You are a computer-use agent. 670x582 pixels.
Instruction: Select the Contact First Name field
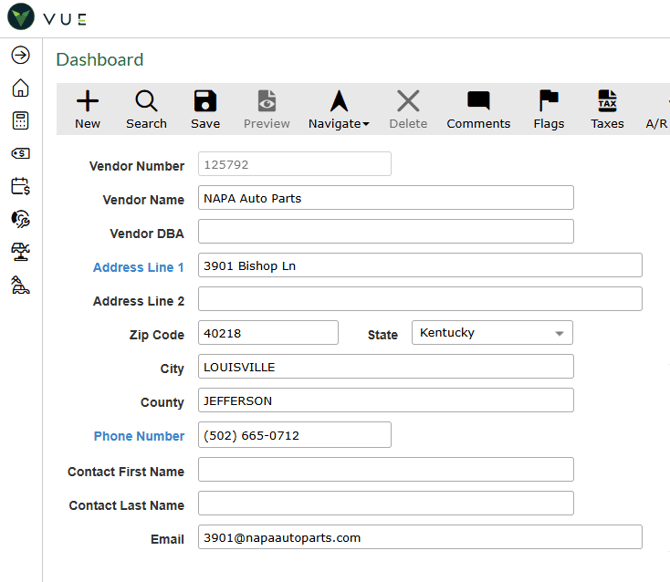[x=385, y=470]
